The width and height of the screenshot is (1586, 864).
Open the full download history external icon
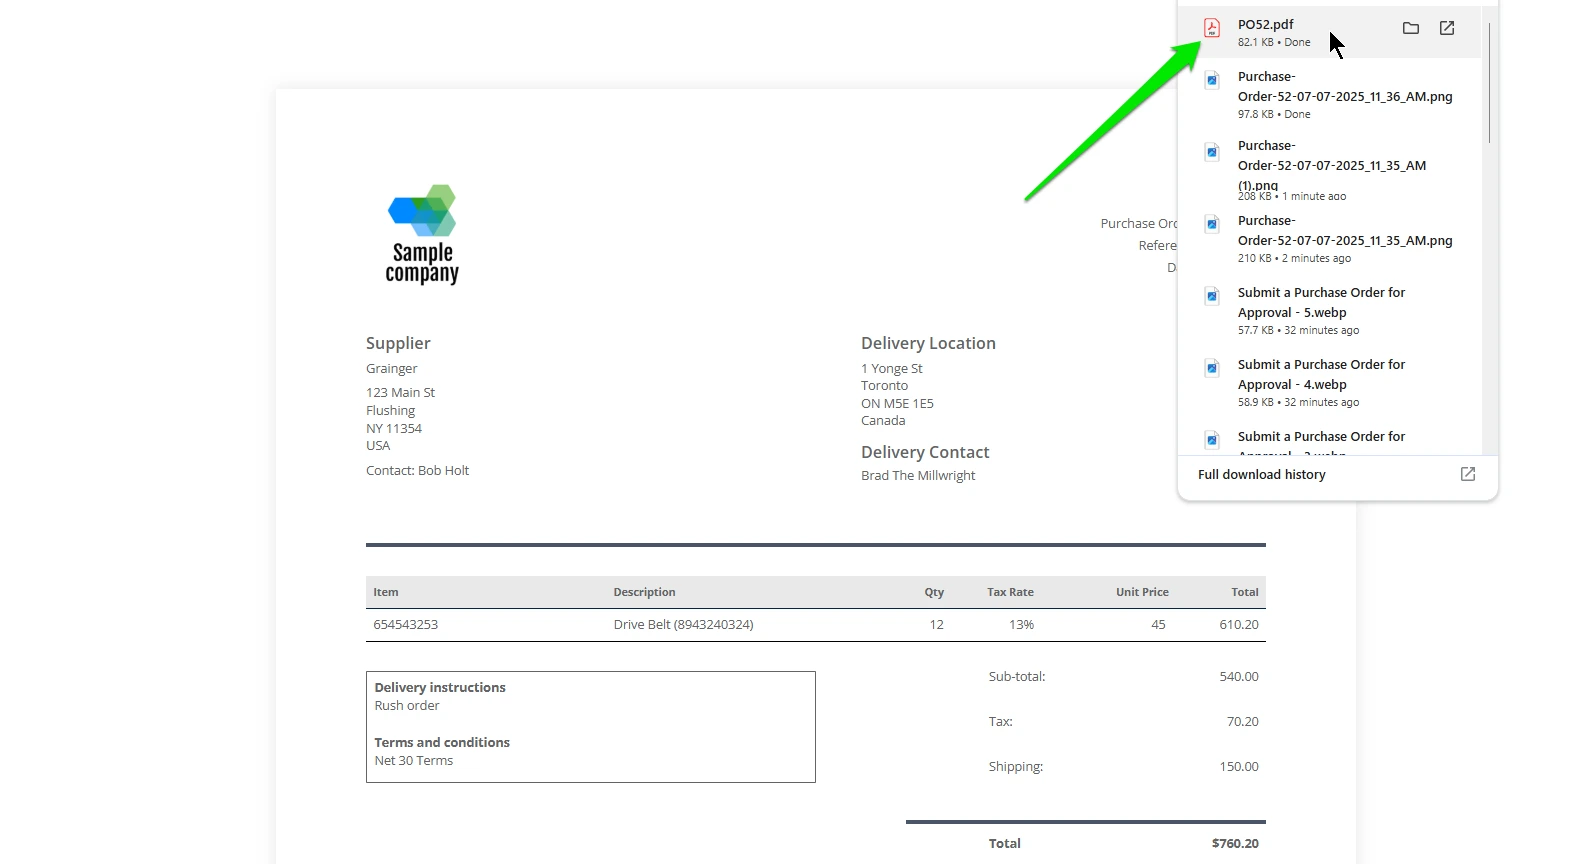(1468, 474)
